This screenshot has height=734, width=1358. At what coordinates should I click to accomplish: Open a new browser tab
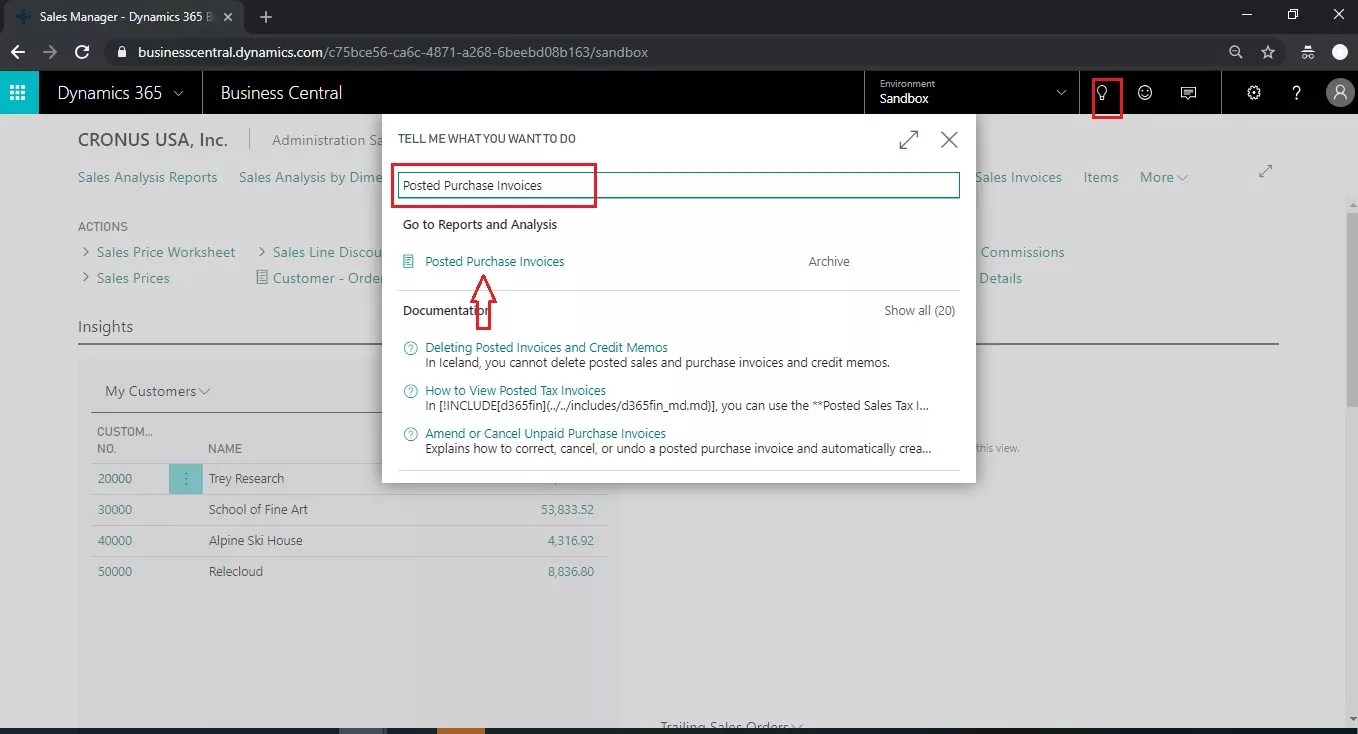(265, 16)
